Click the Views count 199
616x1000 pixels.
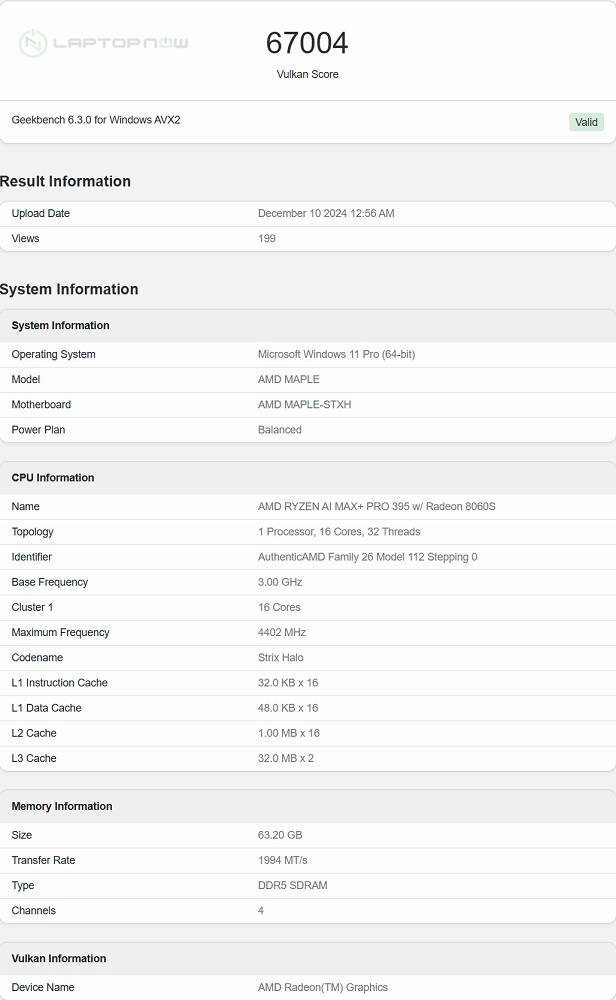[x=267, y=238]
